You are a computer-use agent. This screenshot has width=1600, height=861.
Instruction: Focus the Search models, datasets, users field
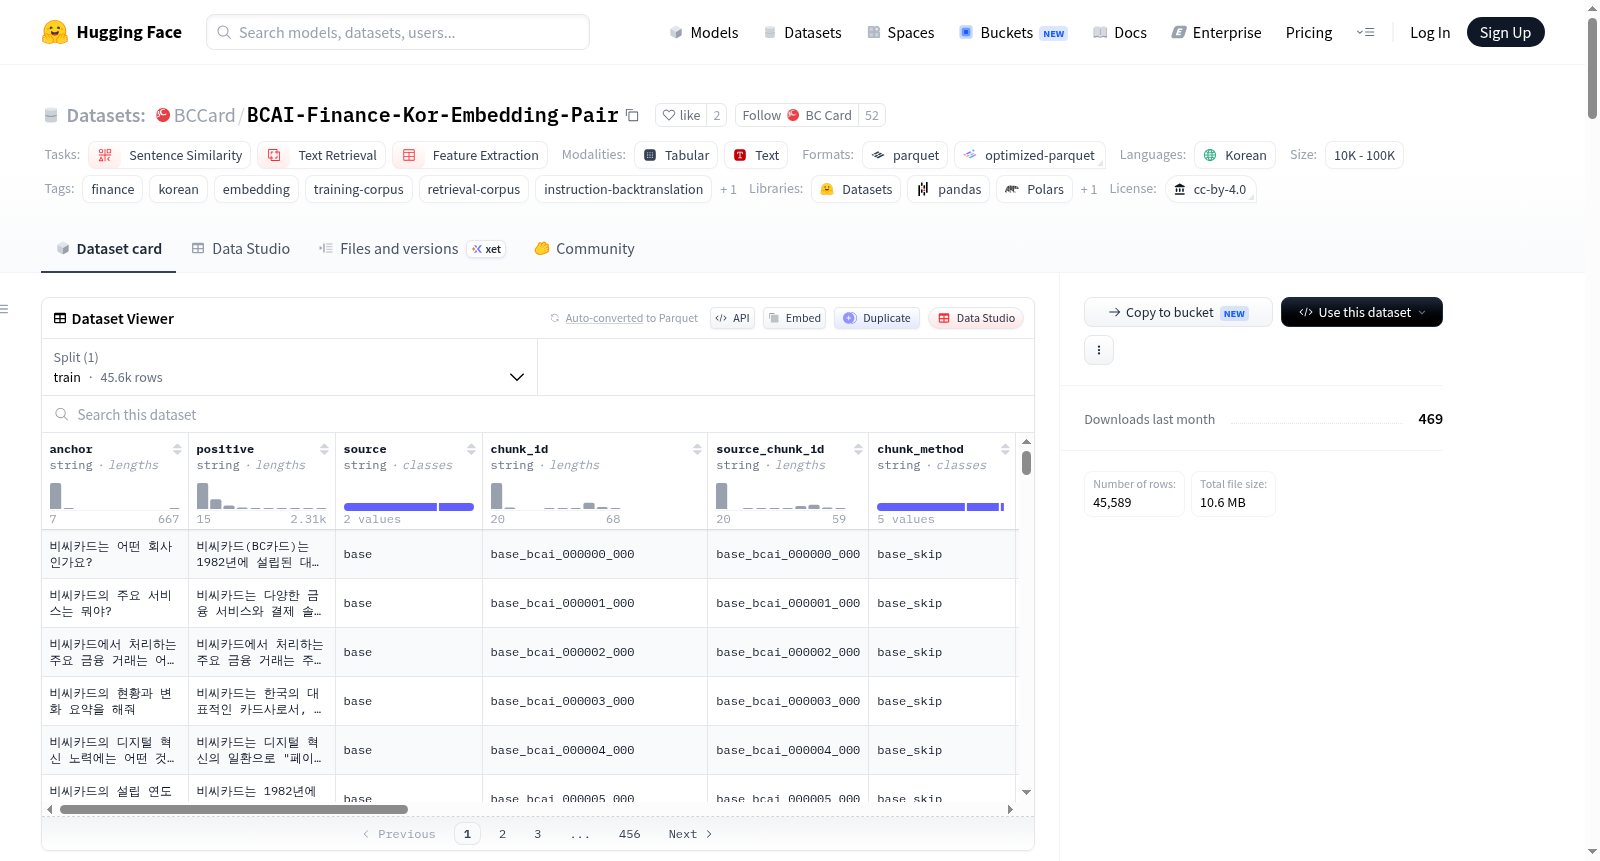click(x=398, y=32)
